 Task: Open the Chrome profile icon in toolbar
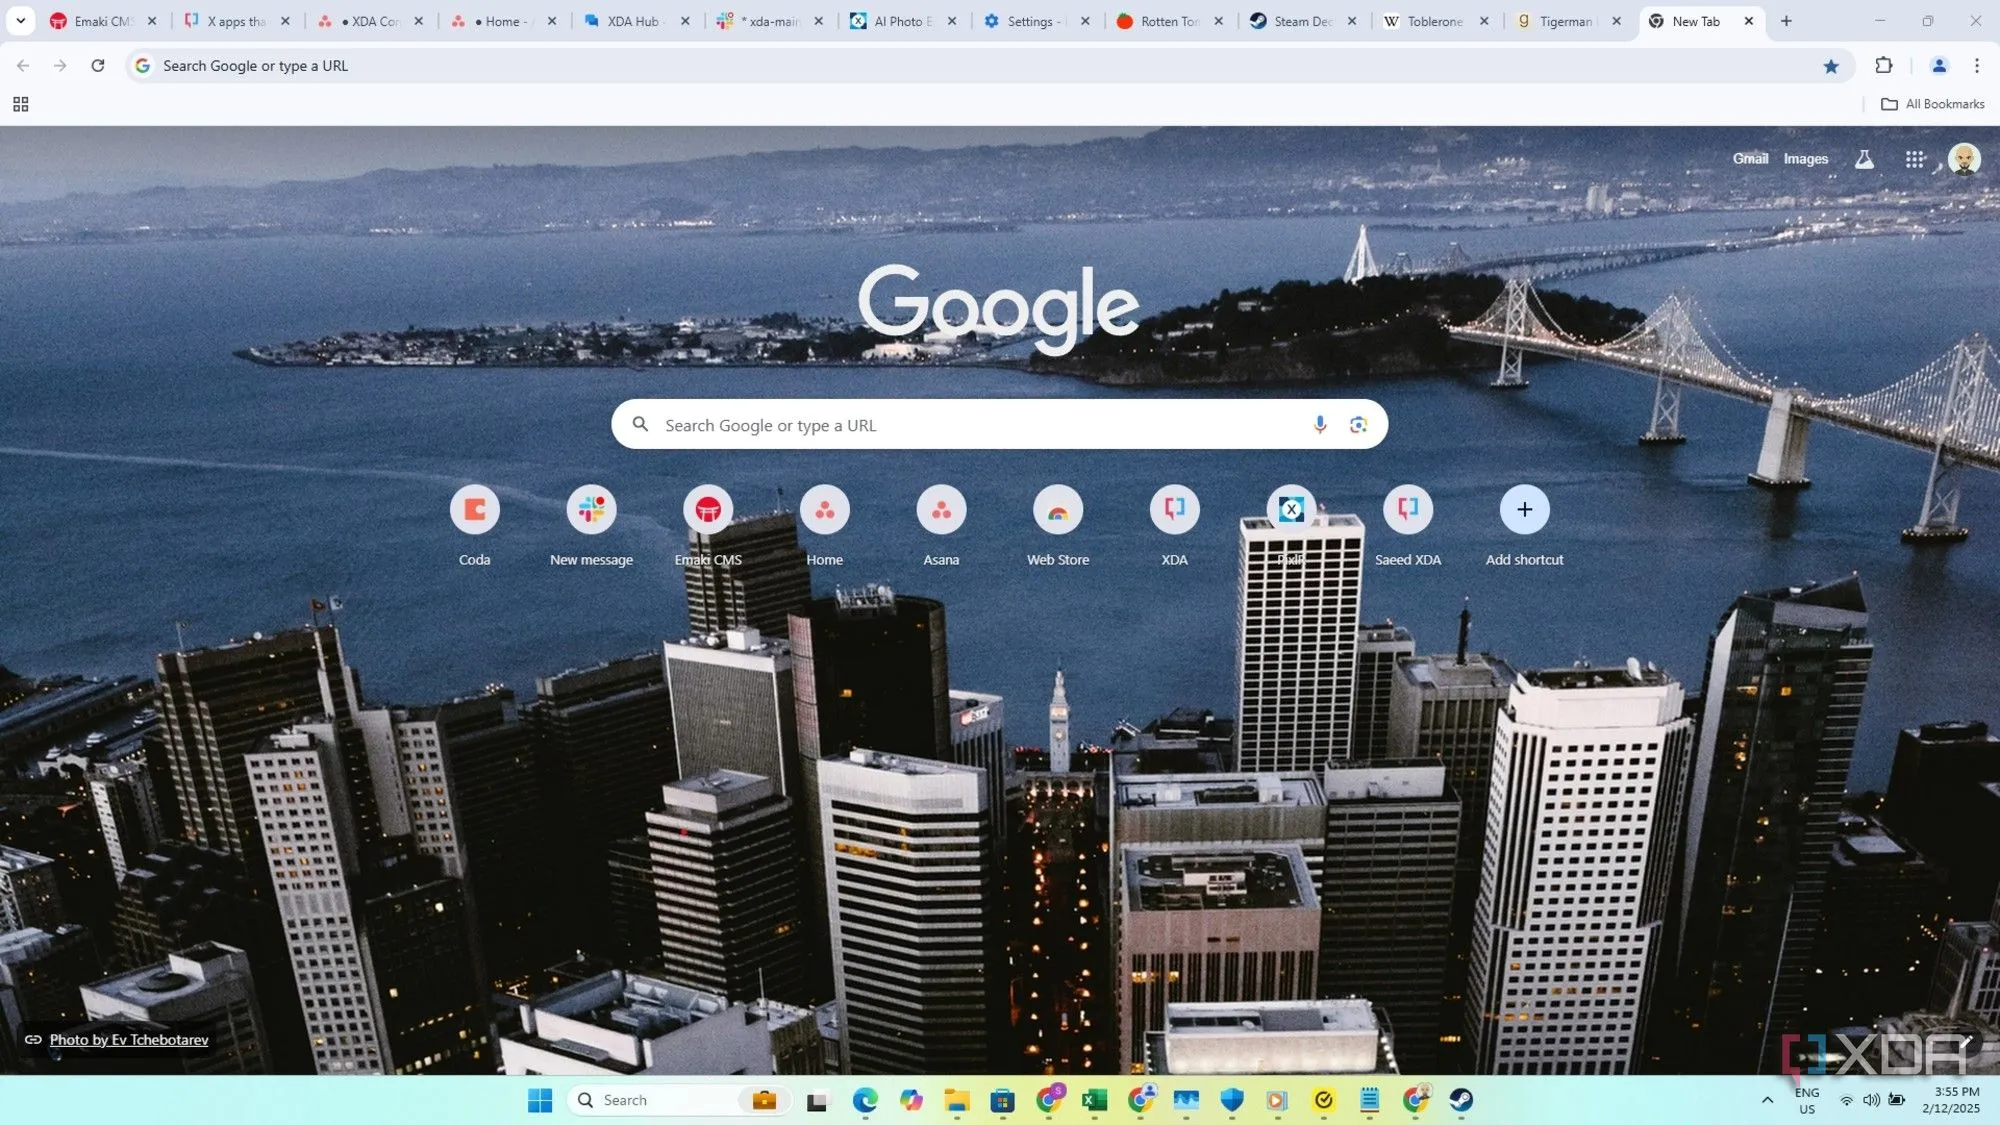pos(1939,66)
